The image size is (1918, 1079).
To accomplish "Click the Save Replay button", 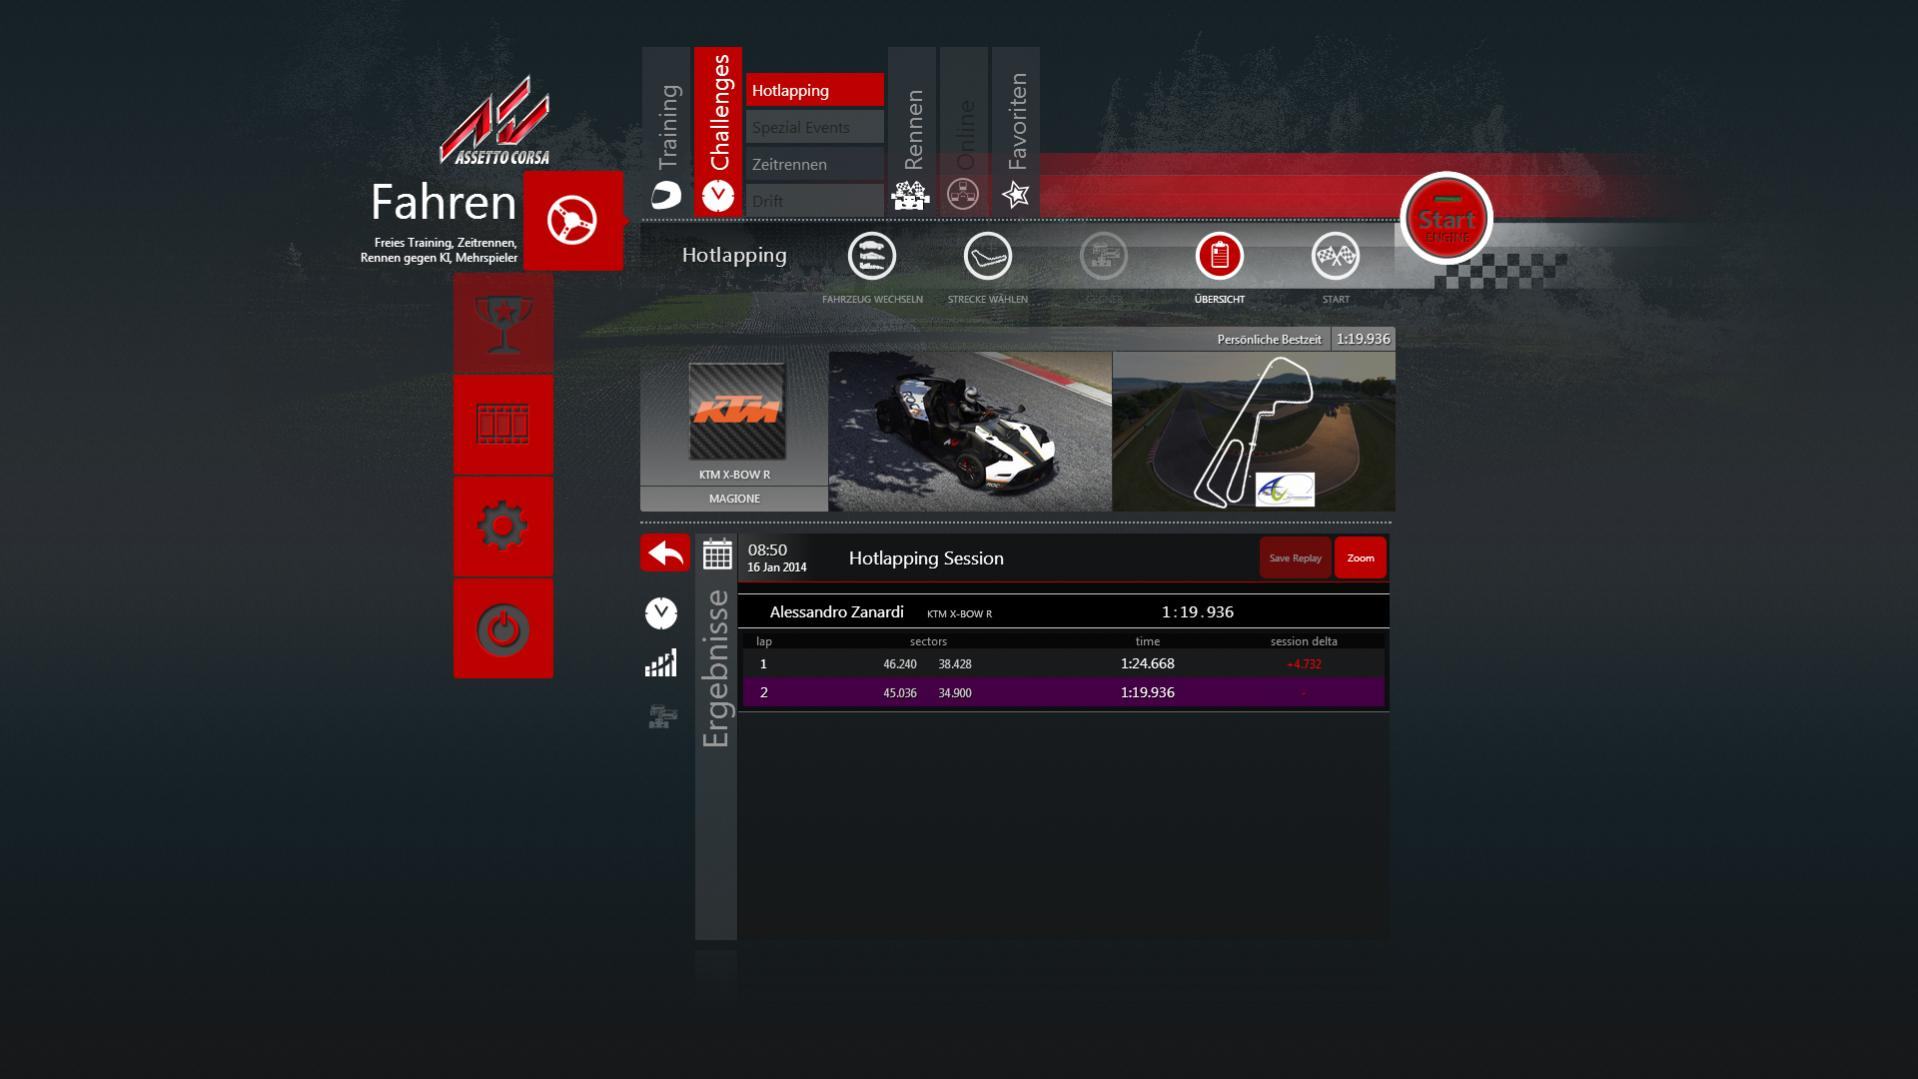I will [1295, 558].
